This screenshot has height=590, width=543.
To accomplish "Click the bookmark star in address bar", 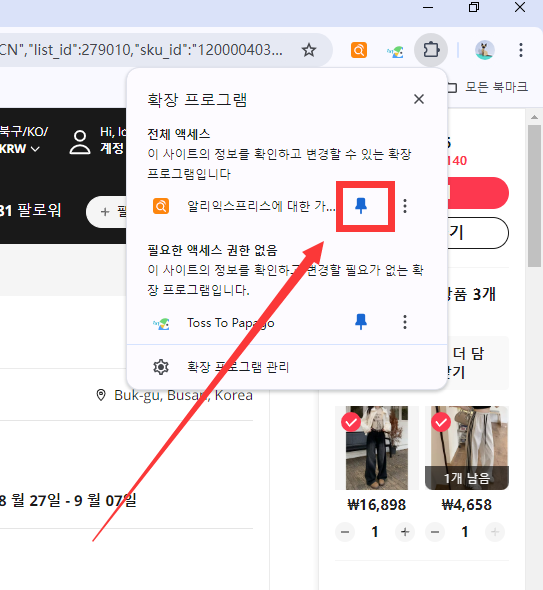I will (309, 50).
